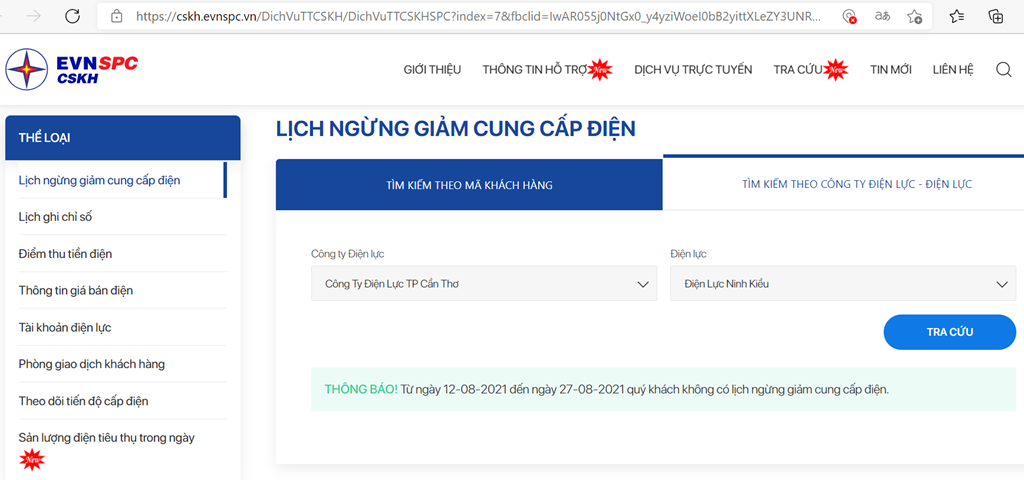Open the translate page icon

coord(882,16)
